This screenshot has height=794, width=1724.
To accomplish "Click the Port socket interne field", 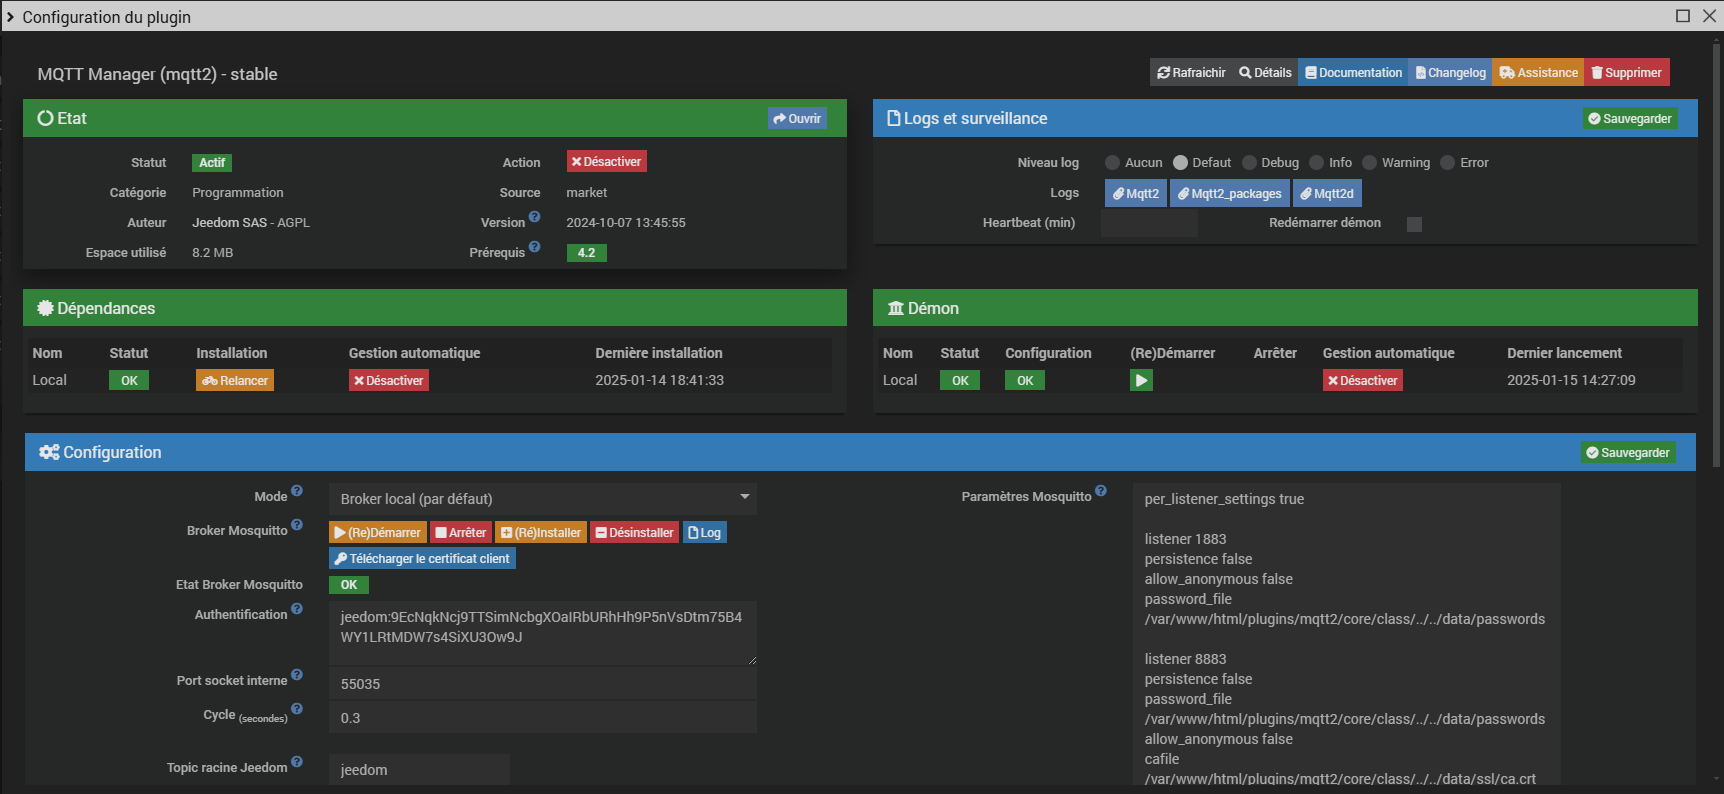I will [542, 684].
